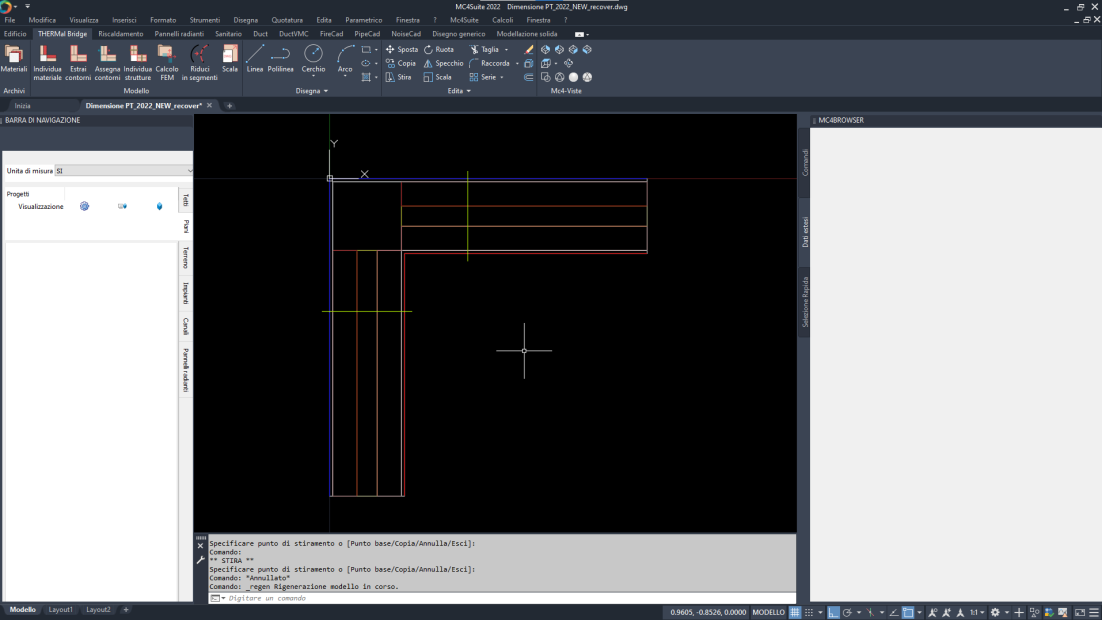Toggle object snap tracking in status bar

pyautogui.click(x=894, y=612)
